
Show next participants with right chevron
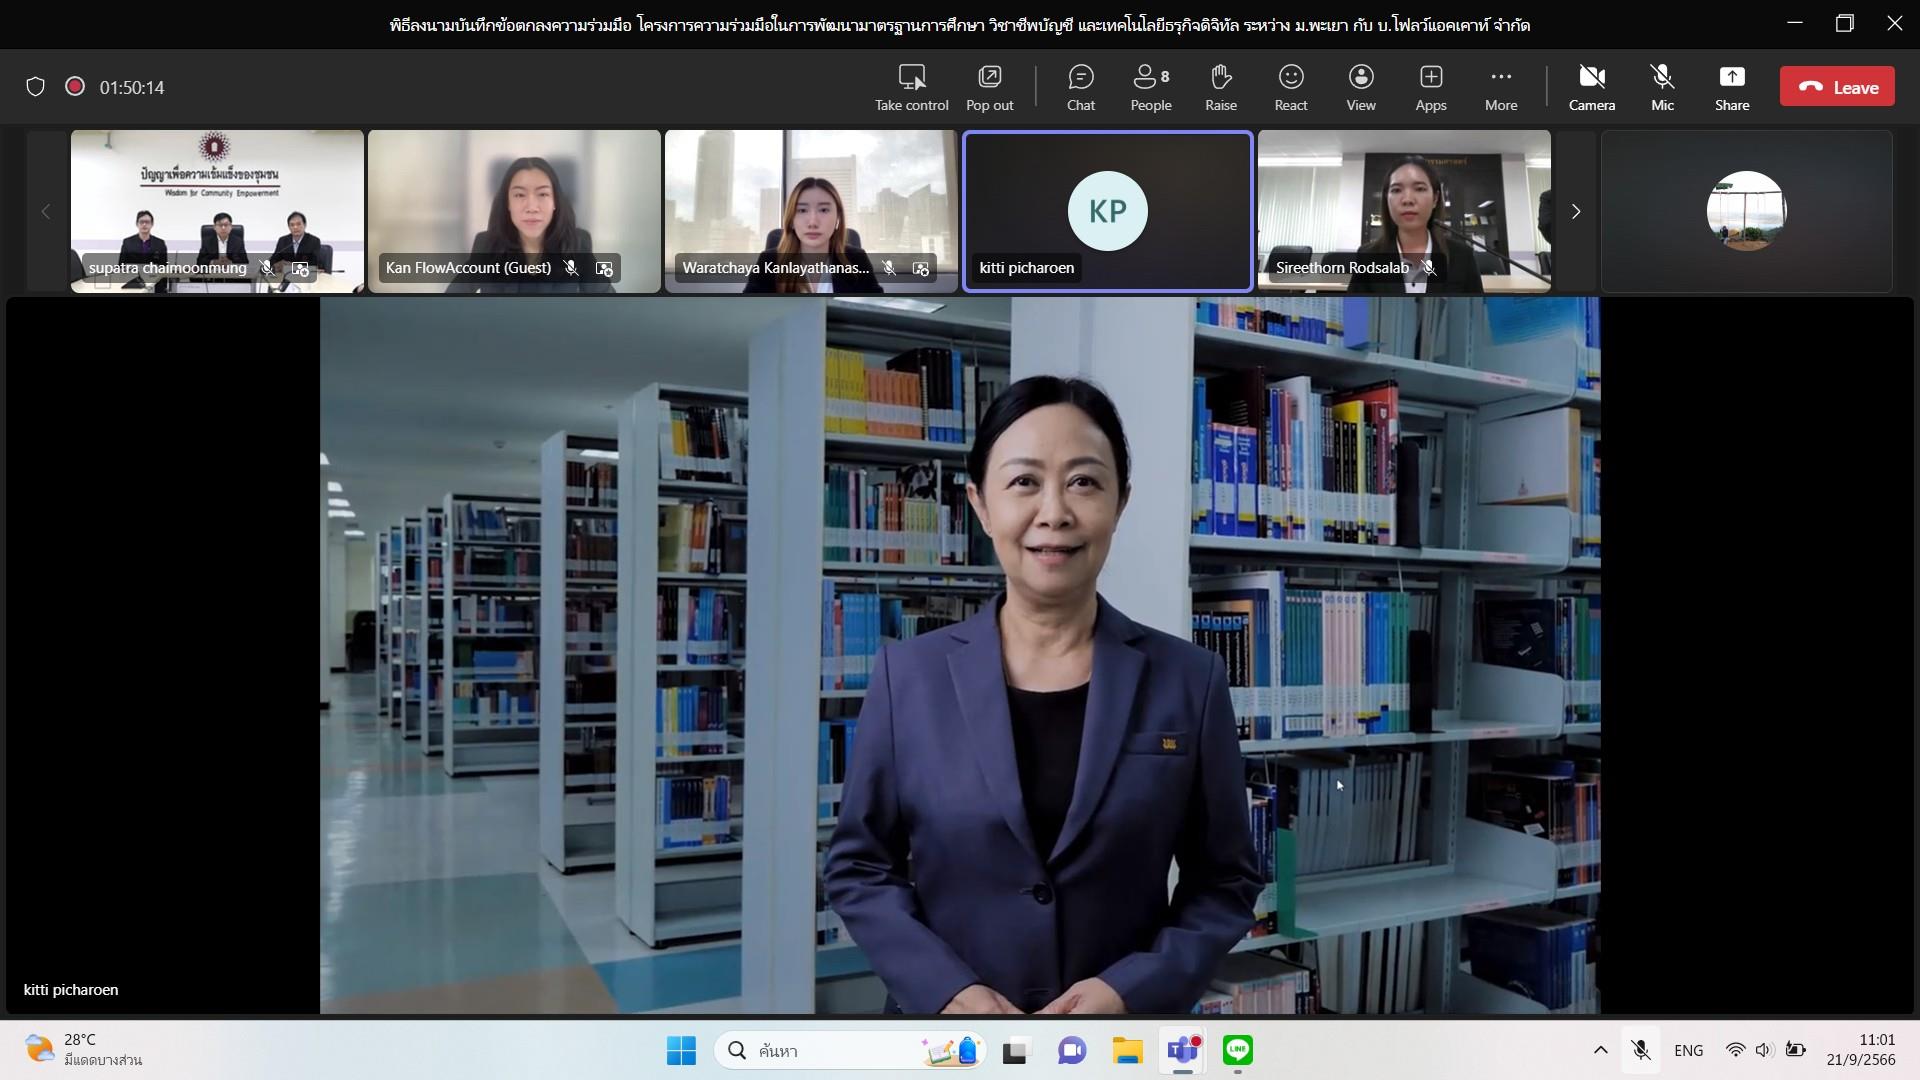[1576, 211]
